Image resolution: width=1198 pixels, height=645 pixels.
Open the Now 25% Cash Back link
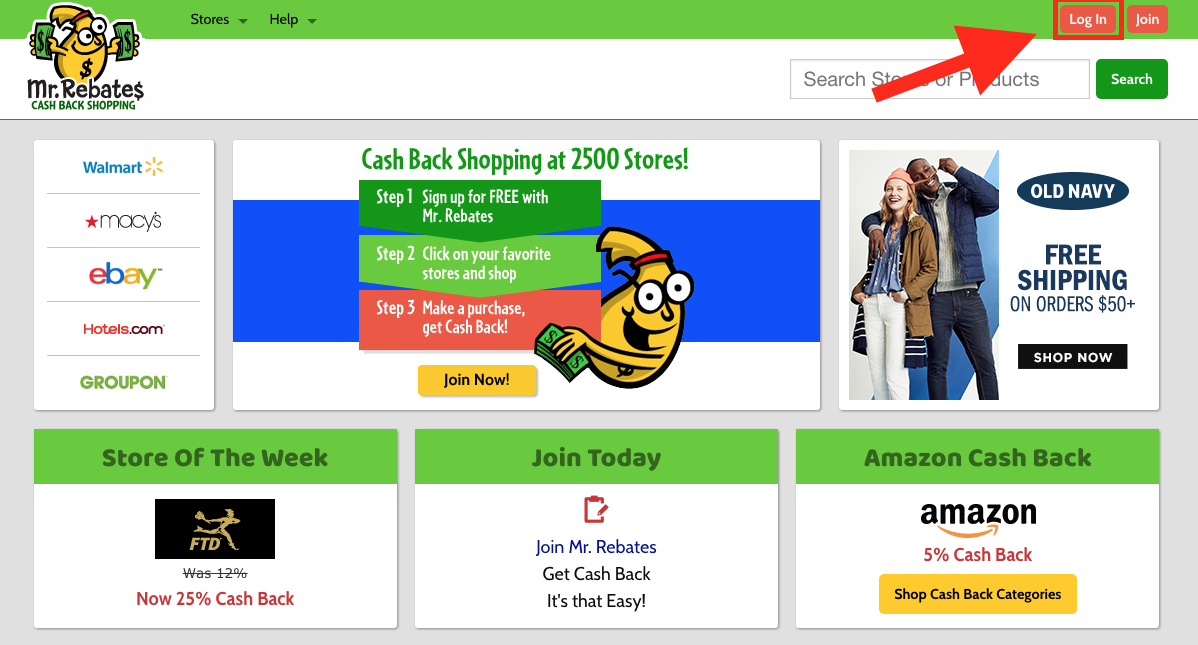click(215, 598)
